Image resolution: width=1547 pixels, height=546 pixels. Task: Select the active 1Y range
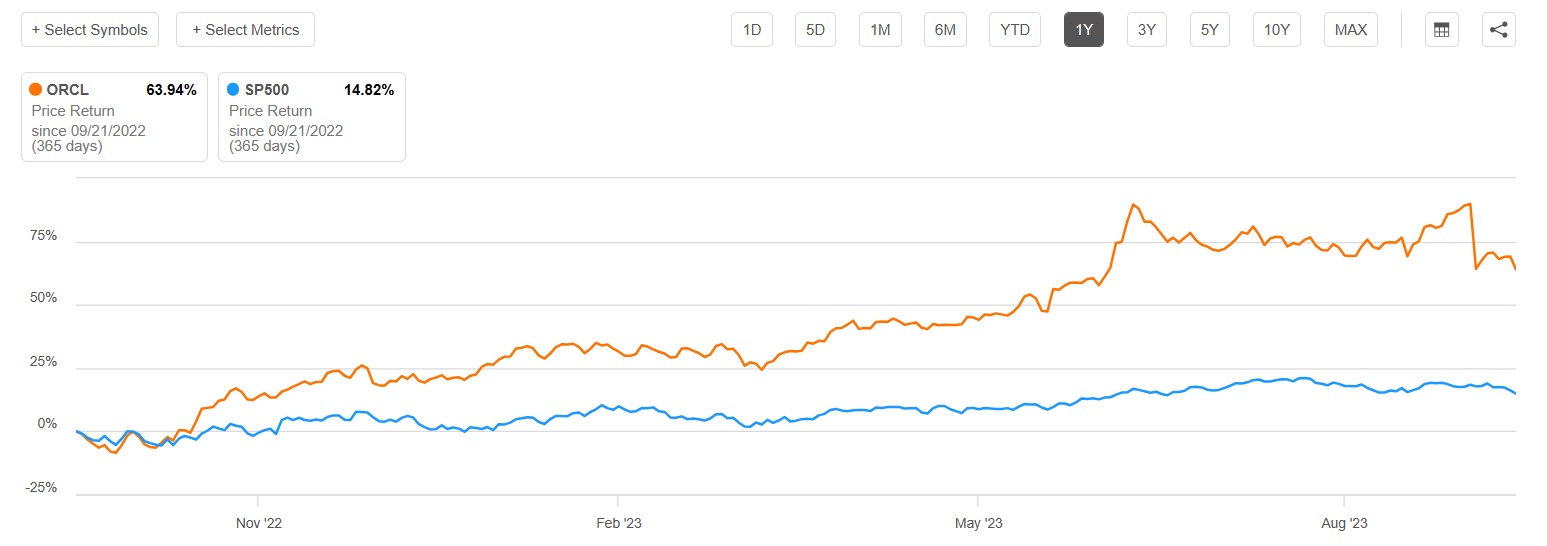click(x=1084, y=30)
